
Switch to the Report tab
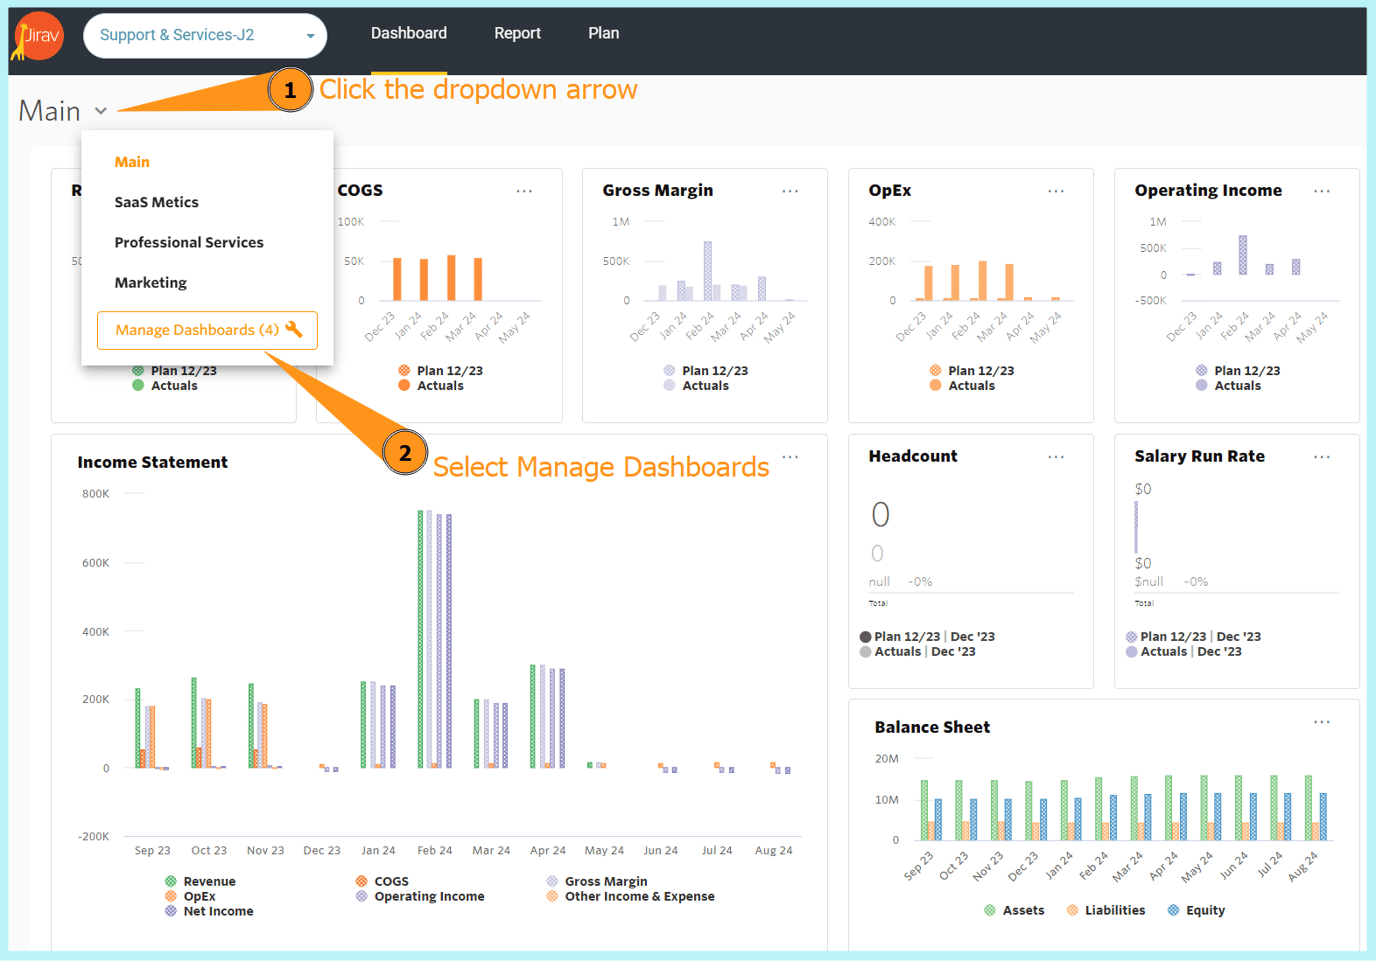point(517,33)
